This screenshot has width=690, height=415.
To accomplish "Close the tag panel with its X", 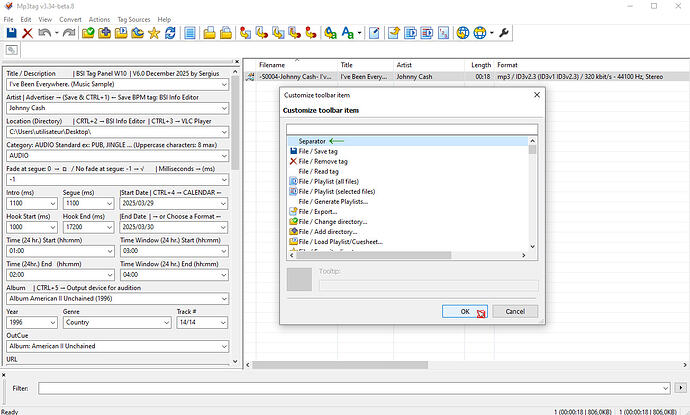I will 237,62.
